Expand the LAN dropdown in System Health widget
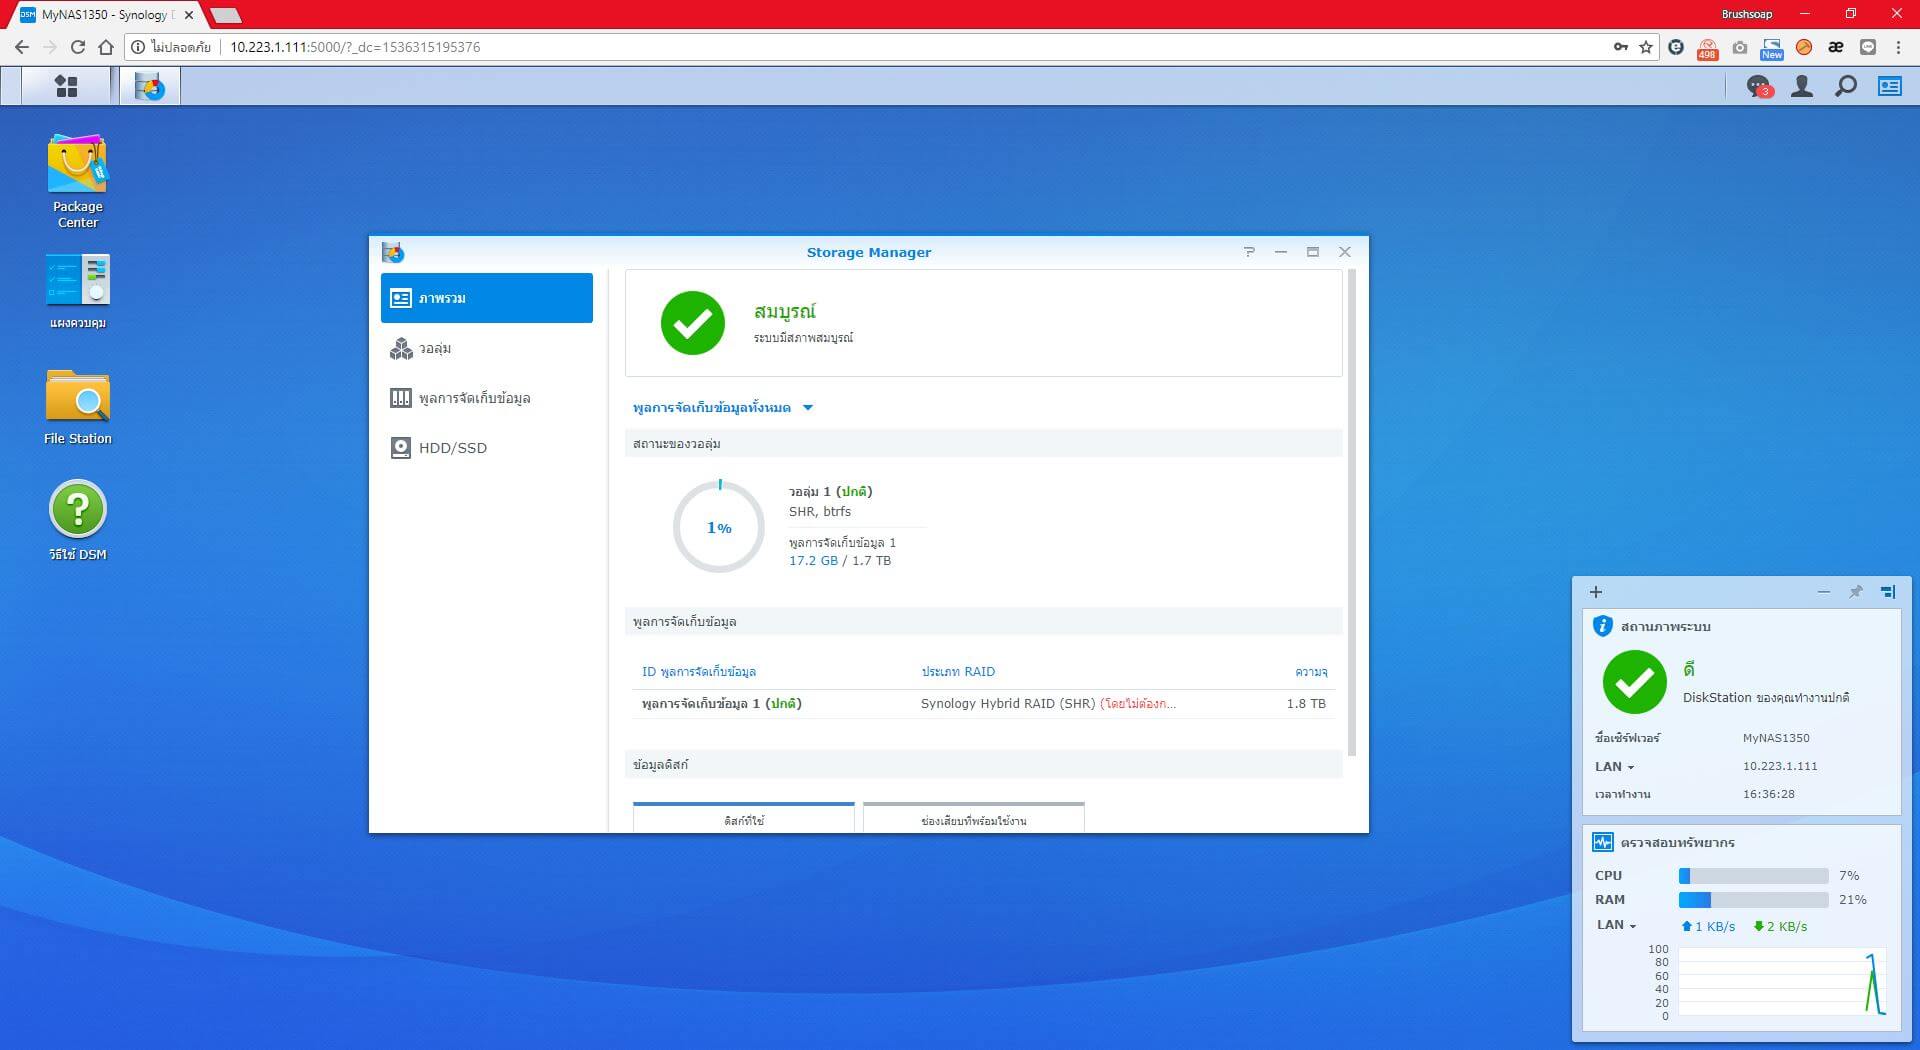 tap(1614, 767)
